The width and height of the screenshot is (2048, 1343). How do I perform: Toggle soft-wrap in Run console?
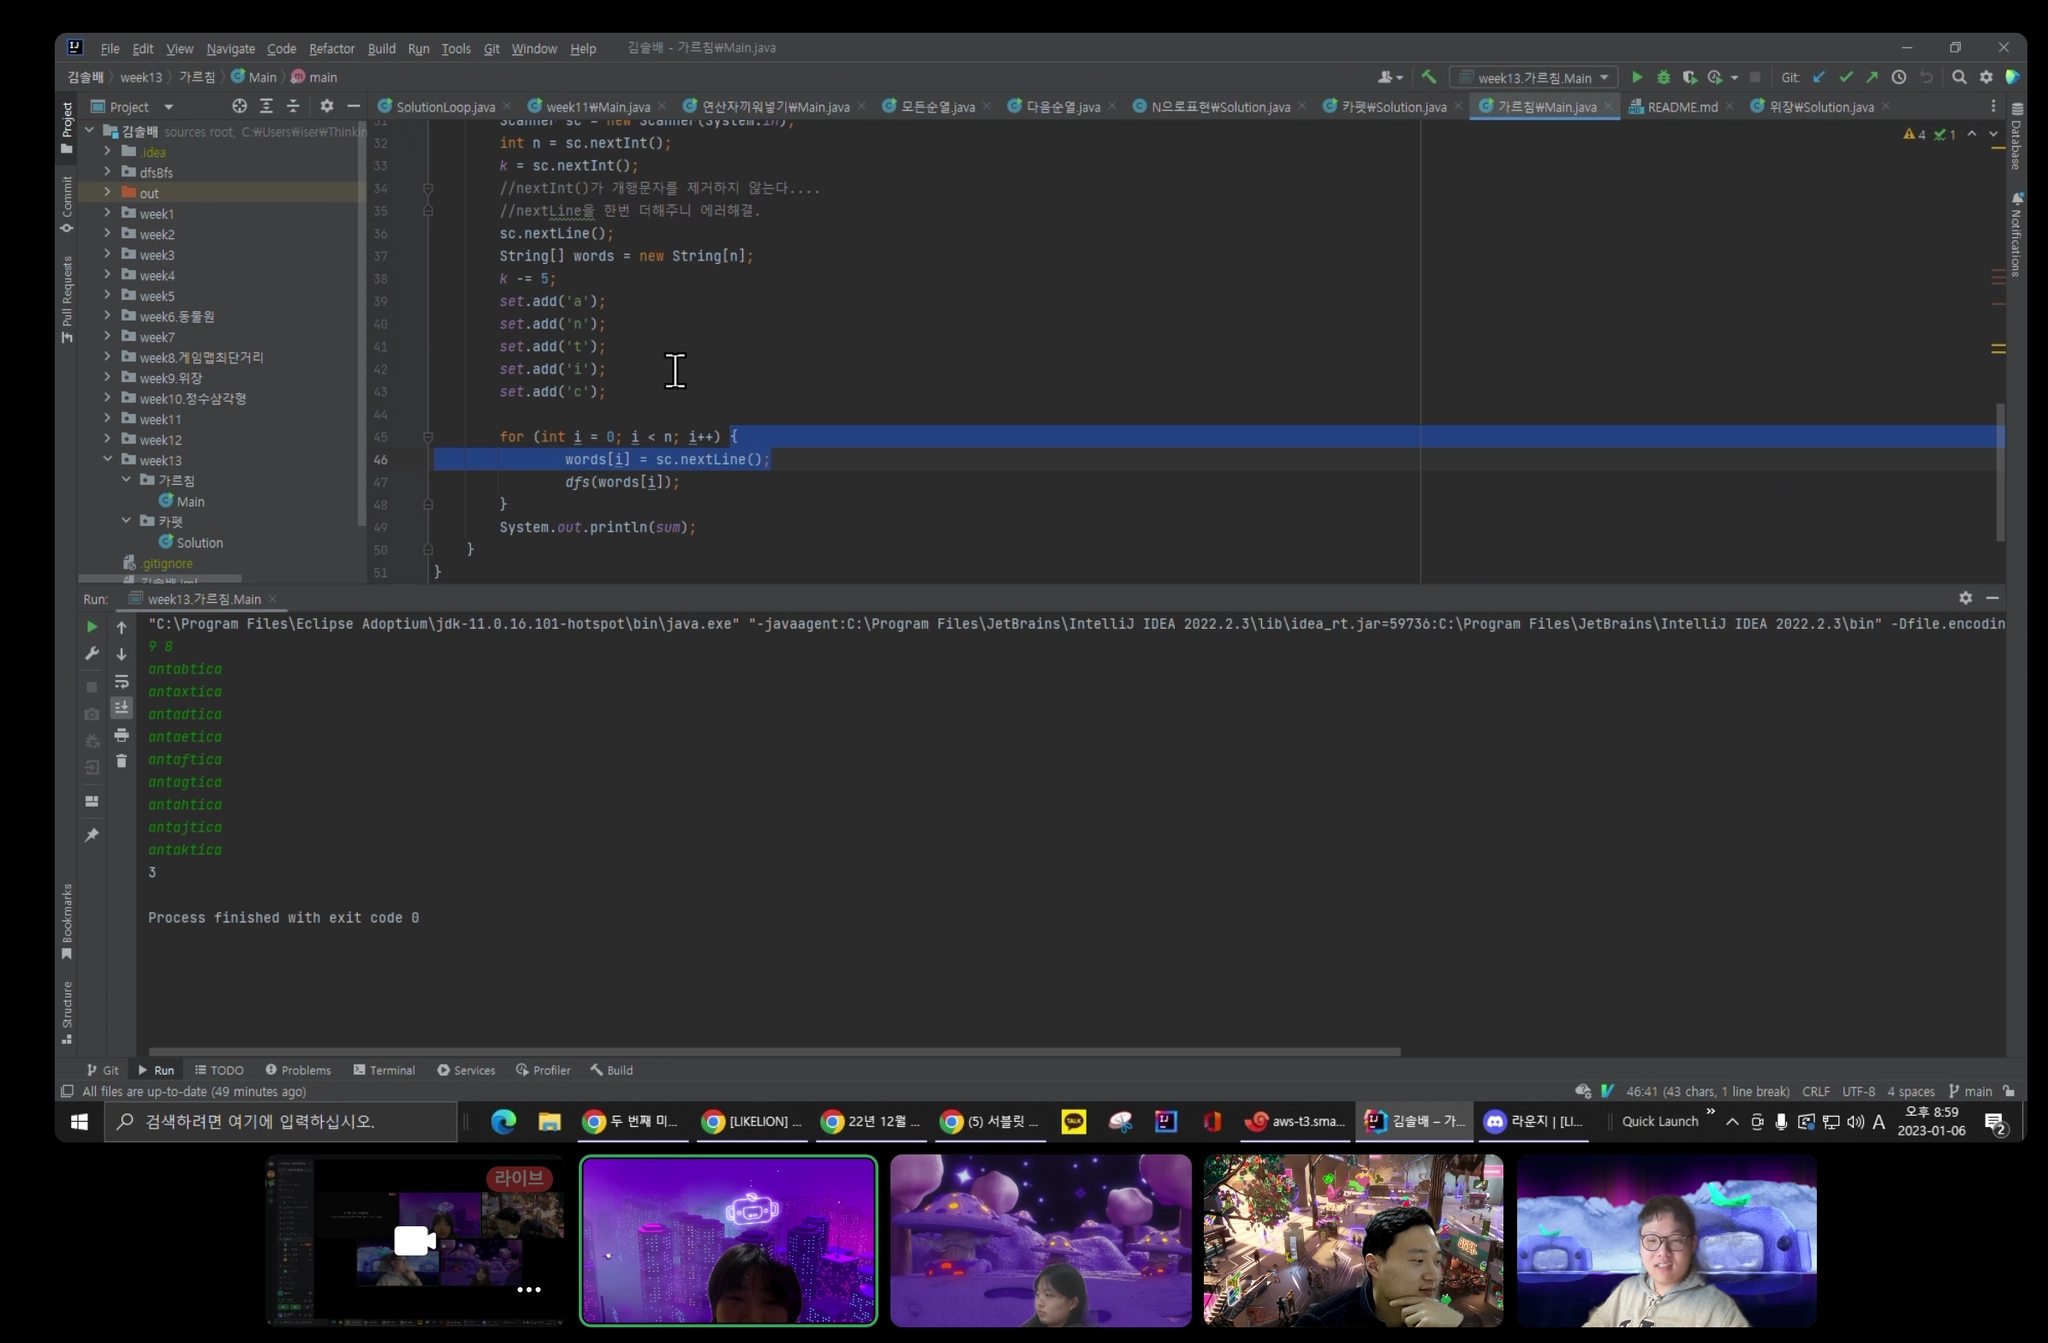(x=121, y=682)
